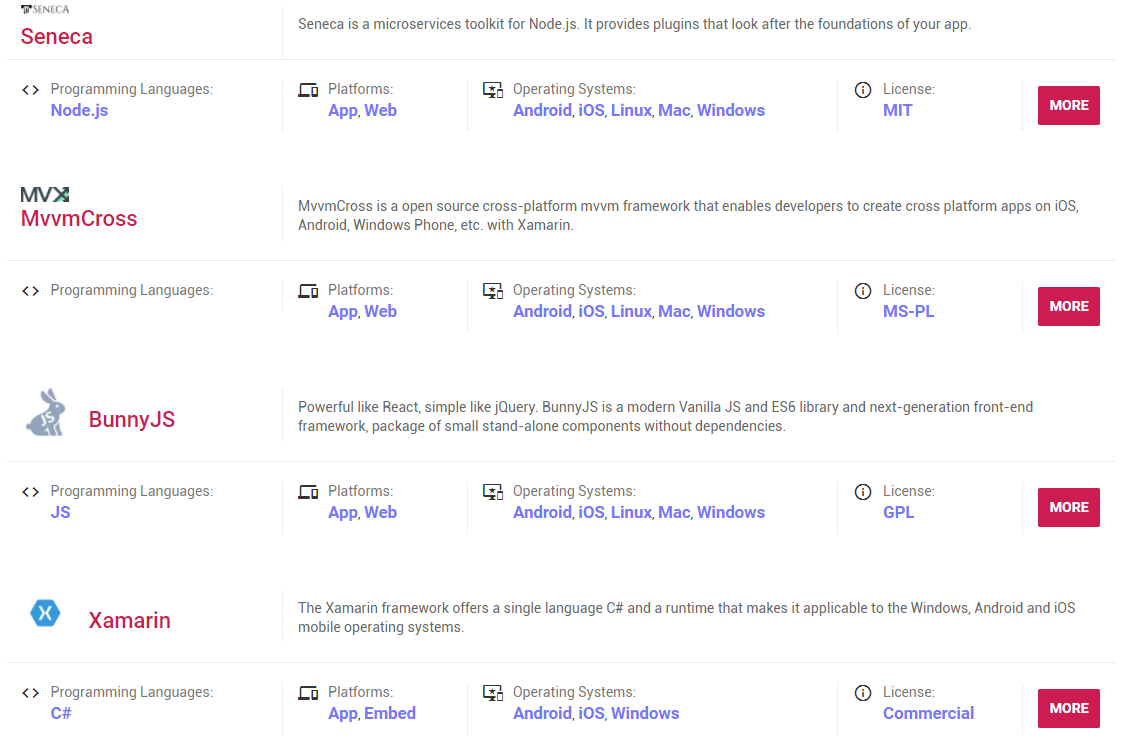Screen dimensions: 1134x753
Task: Select App platform in BunnyJS row
Action: 343,513
